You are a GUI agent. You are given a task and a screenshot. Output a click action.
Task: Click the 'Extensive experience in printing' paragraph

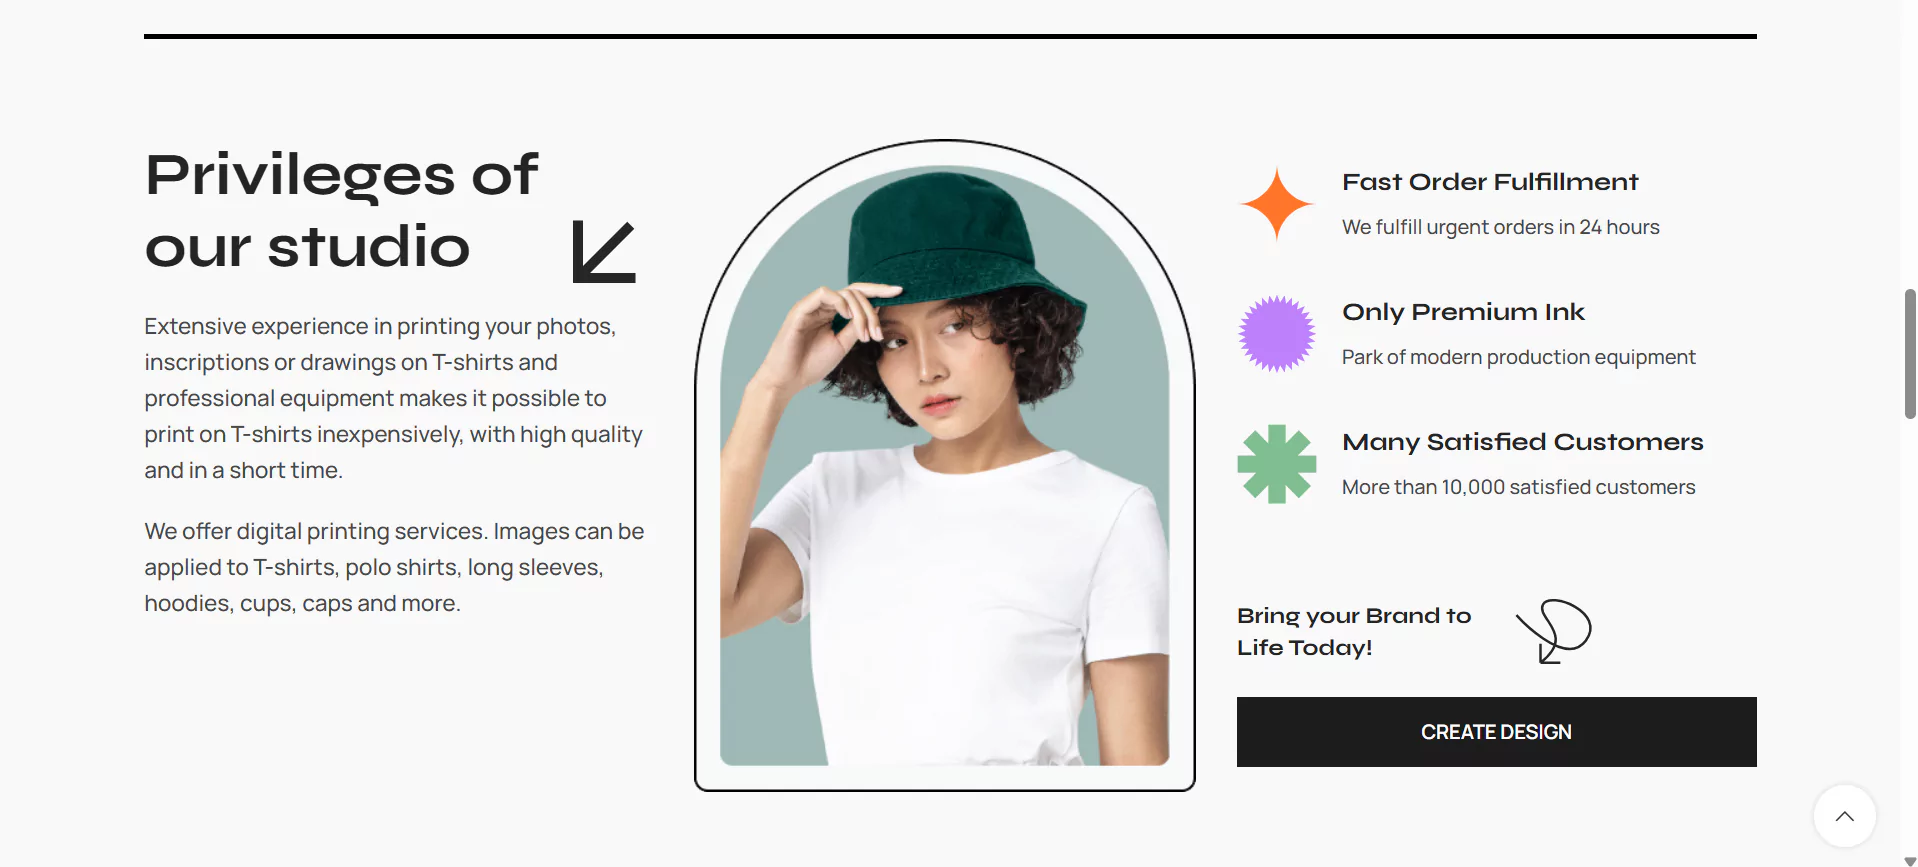point(394,398)
